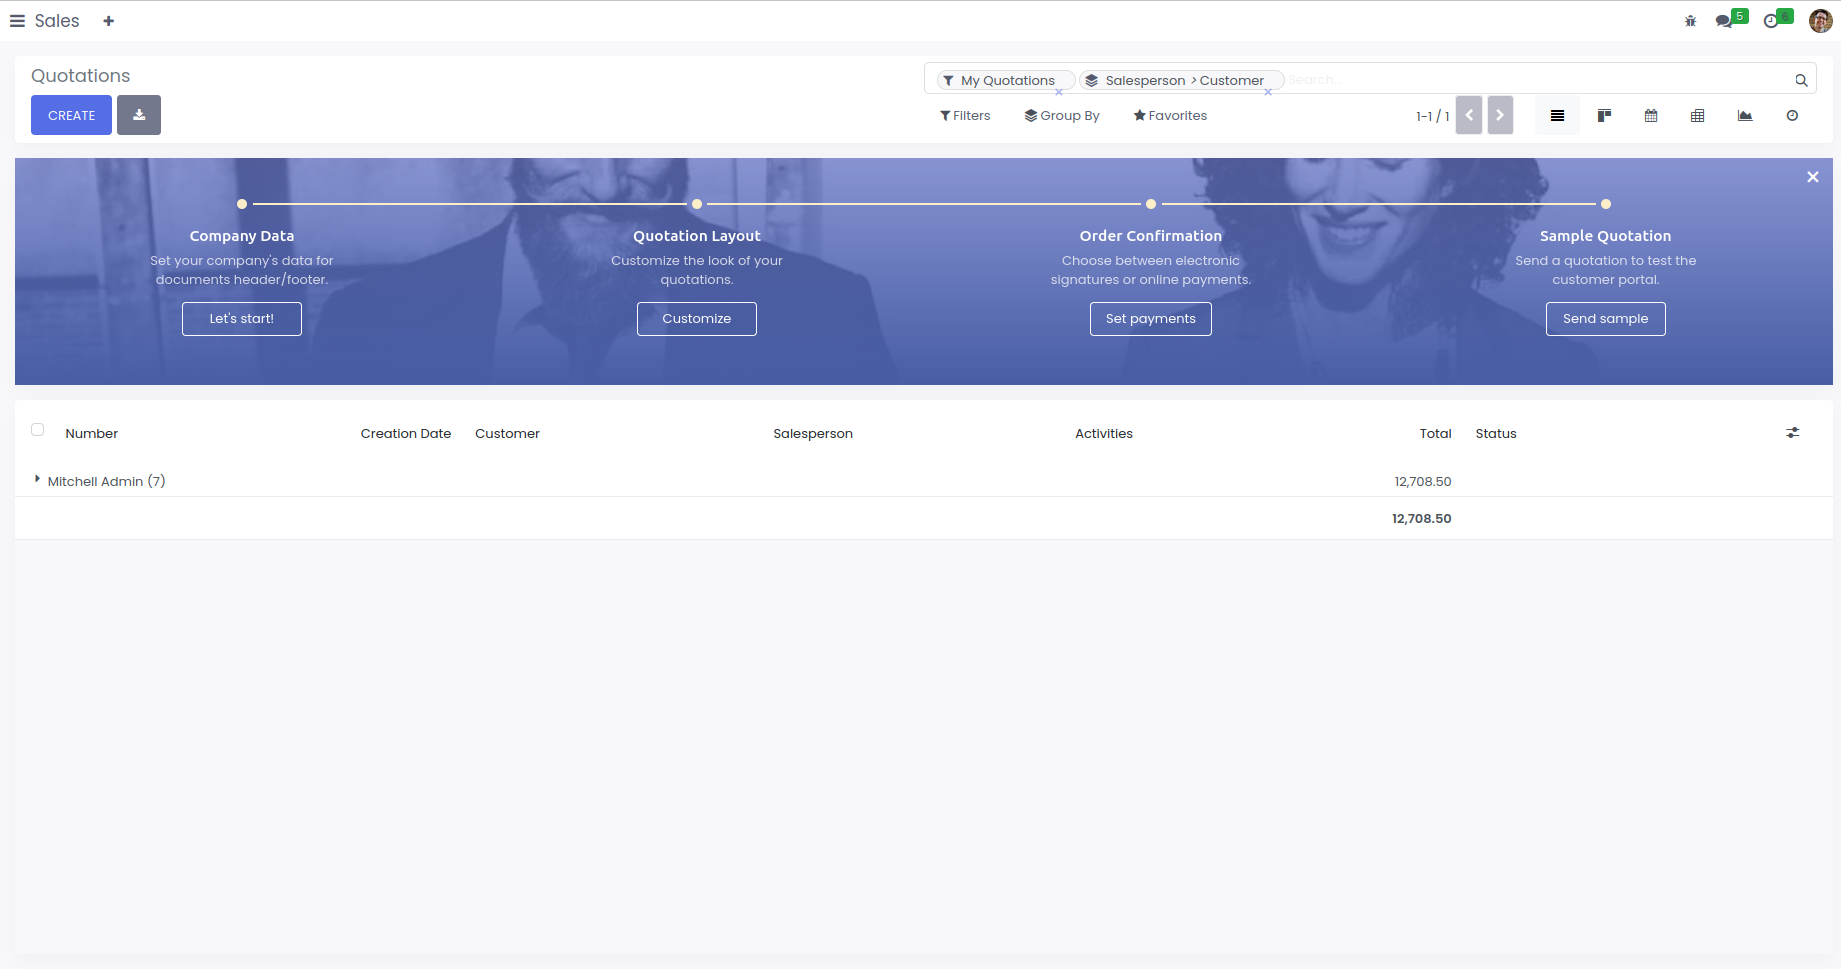1841x969 pixels.
Task: Open optional columns settings toggle
Action: pos(1793,433)
